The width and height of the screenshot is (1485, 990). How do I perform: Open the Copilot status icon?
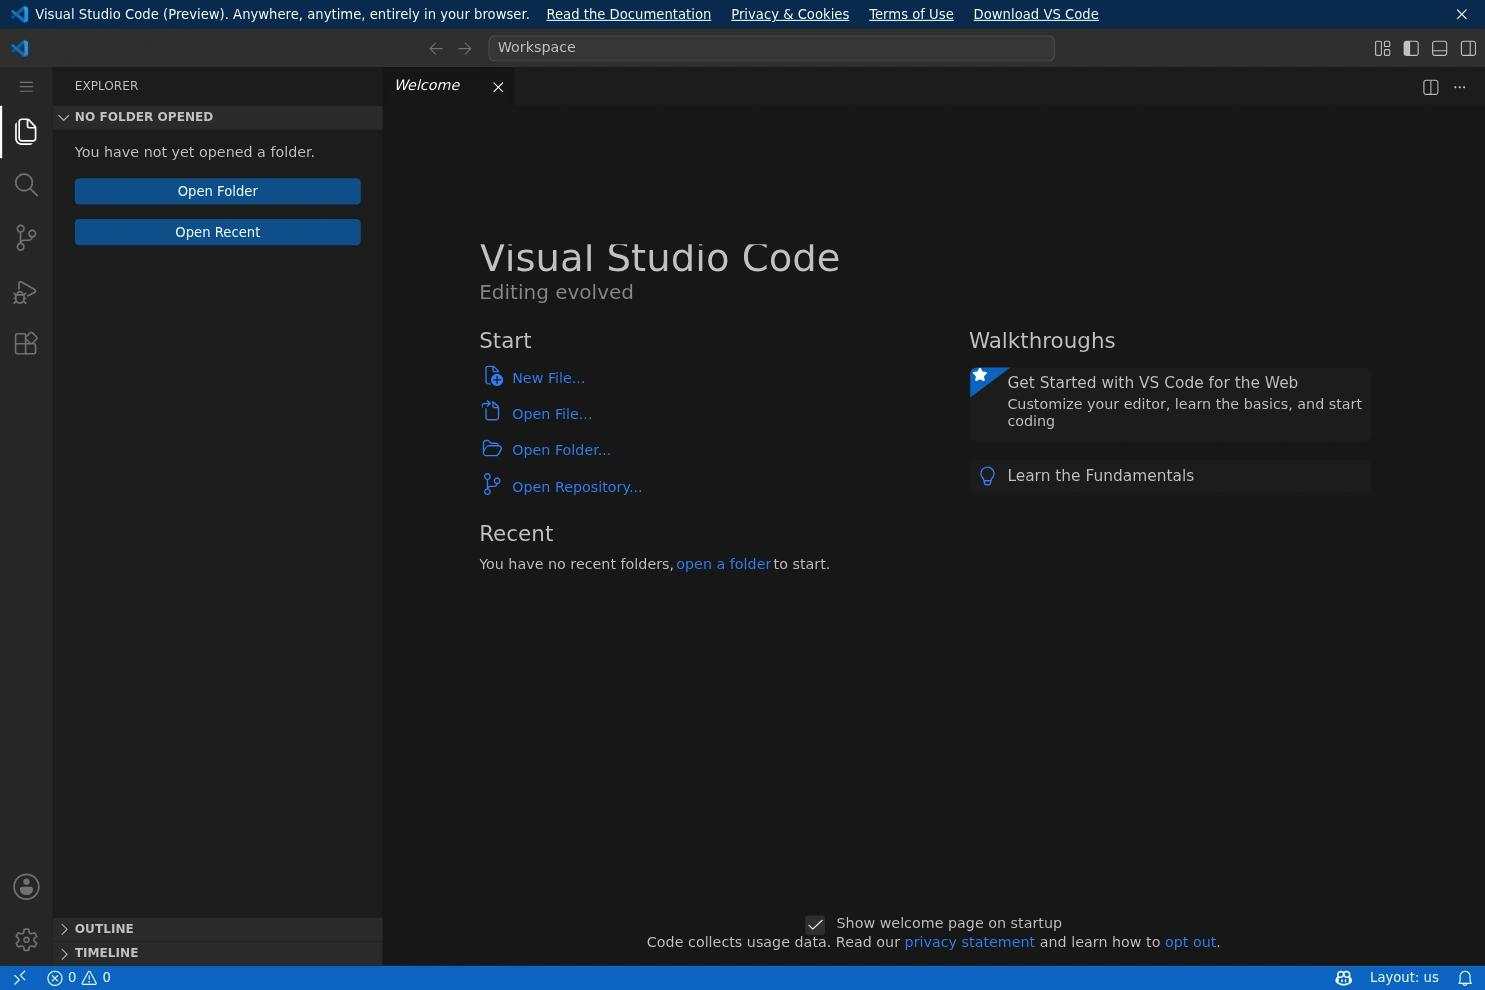point(1343,978)
